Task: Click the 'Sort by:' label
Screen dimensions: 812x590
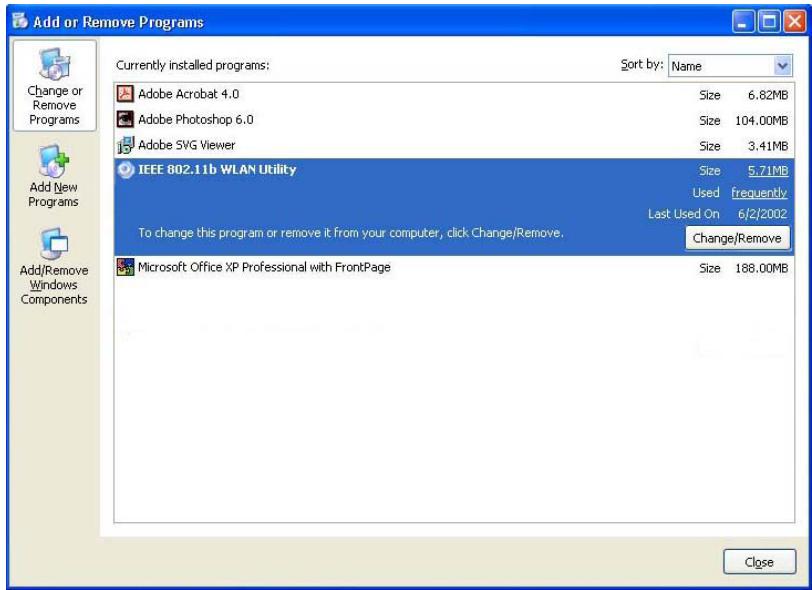Action: tap(642, 65)
